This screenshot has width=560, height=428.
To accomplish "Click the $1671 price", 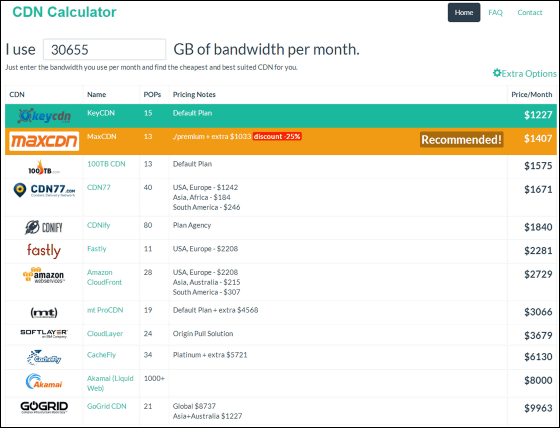I will pos(538,190).
